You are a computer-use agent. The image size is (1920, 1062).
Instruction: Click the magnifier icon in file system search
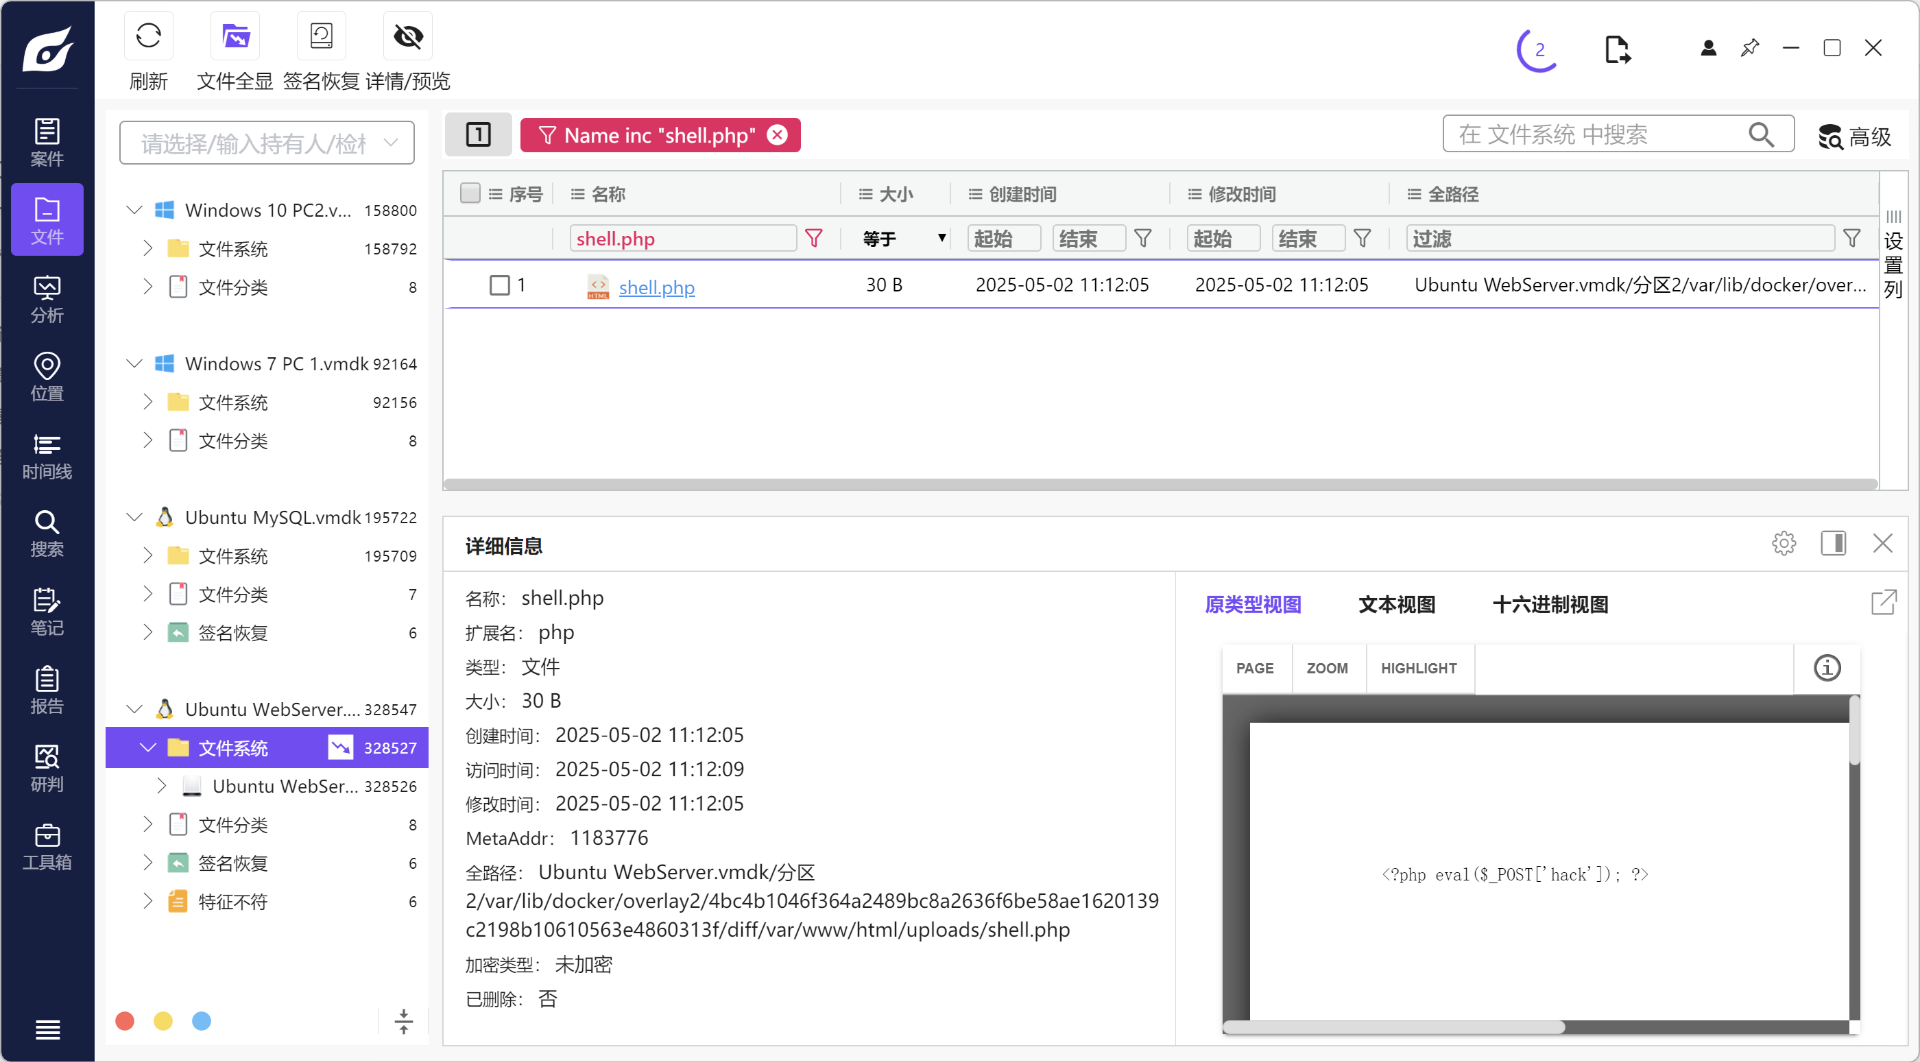pyautogui.click(x=1761, y=134)
